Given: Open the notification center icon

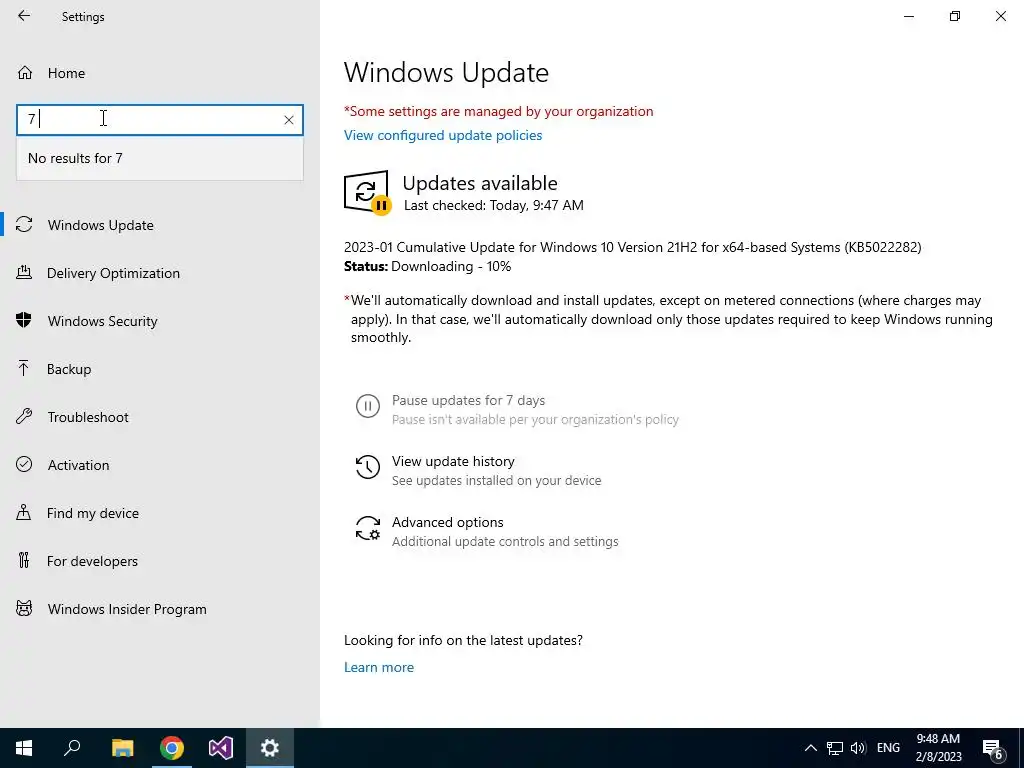Looking at the screenshot, I should click(993, 749).
